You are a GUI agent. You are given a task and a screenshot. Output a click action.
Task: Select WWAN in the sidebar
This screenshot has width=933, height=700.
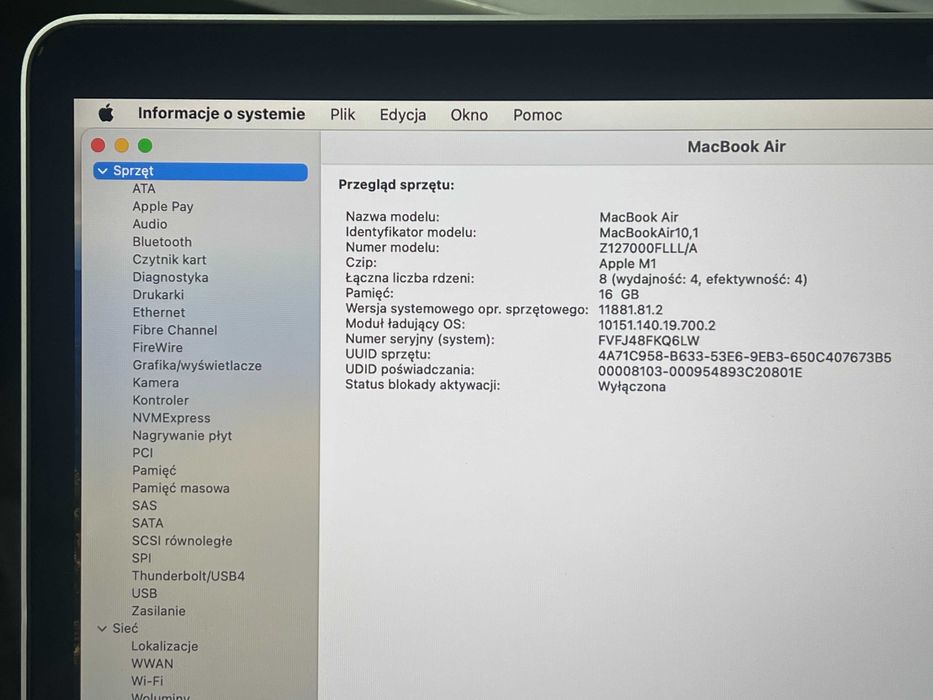[152, 664]
